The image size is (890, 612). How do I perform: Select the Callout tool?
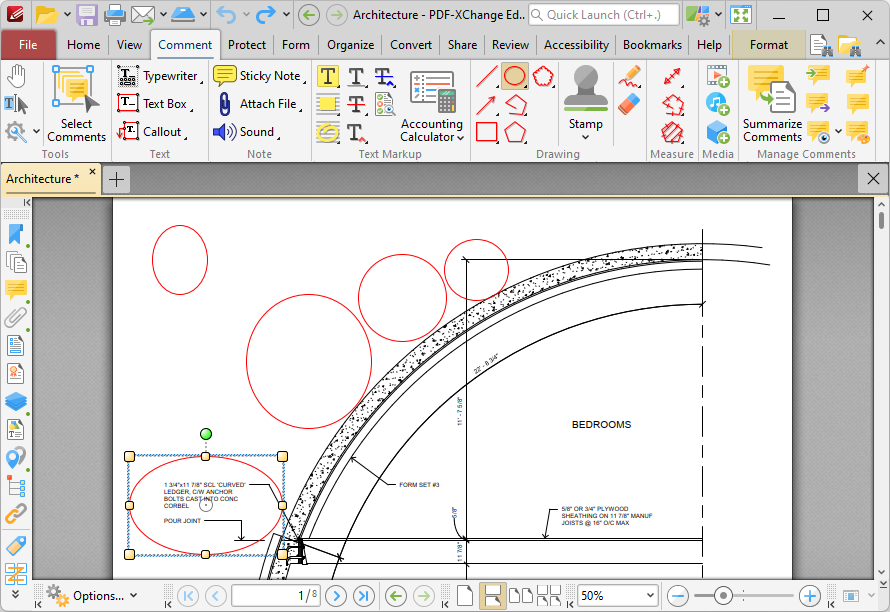point(150,132)
